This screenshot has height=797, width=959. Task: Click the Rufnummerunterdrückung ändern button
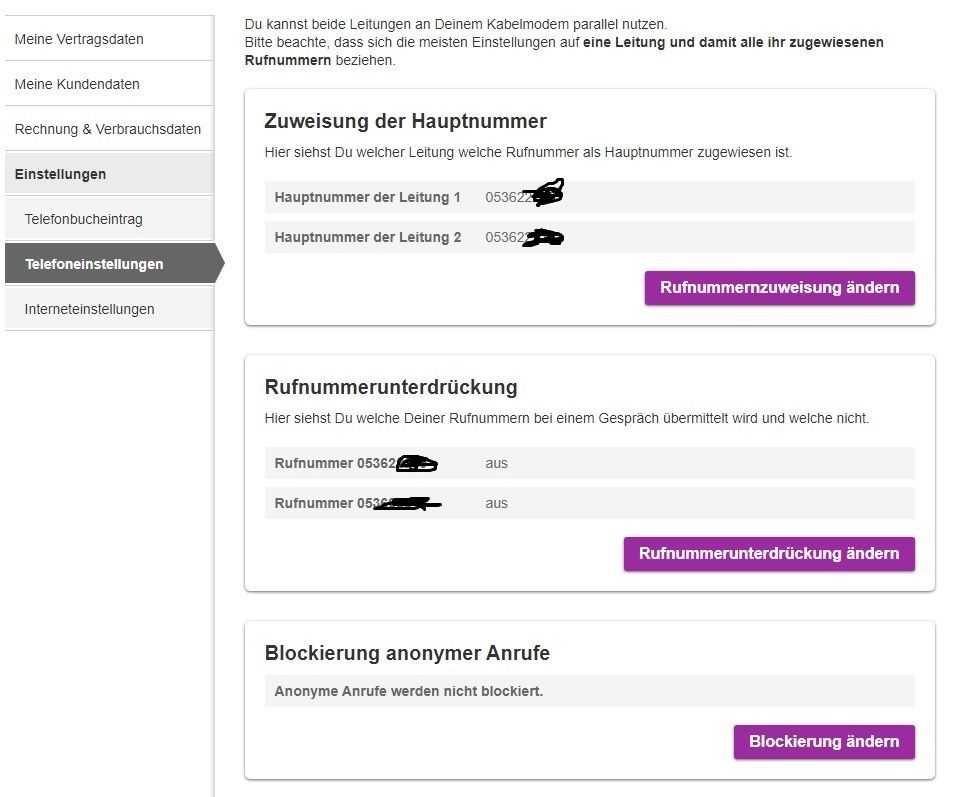768,553
